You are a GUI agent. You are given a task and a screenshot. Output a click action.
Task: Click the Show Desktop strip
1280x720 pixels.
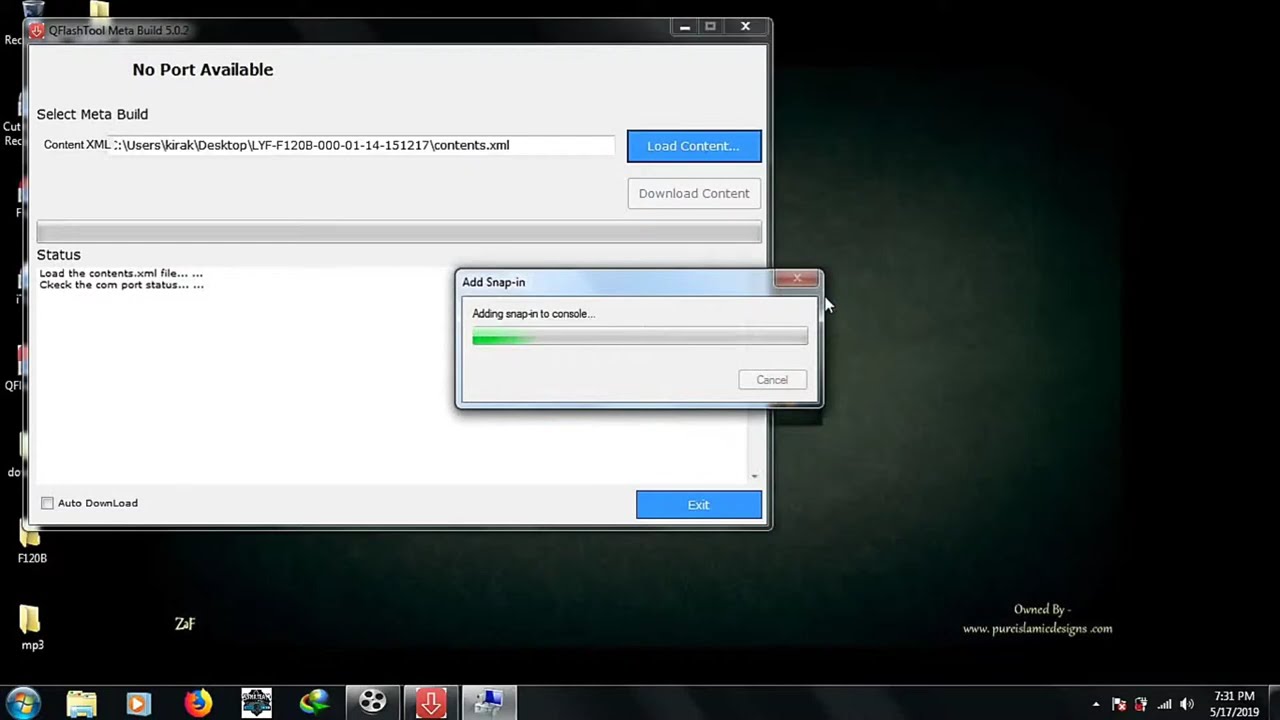(1273, 703)
